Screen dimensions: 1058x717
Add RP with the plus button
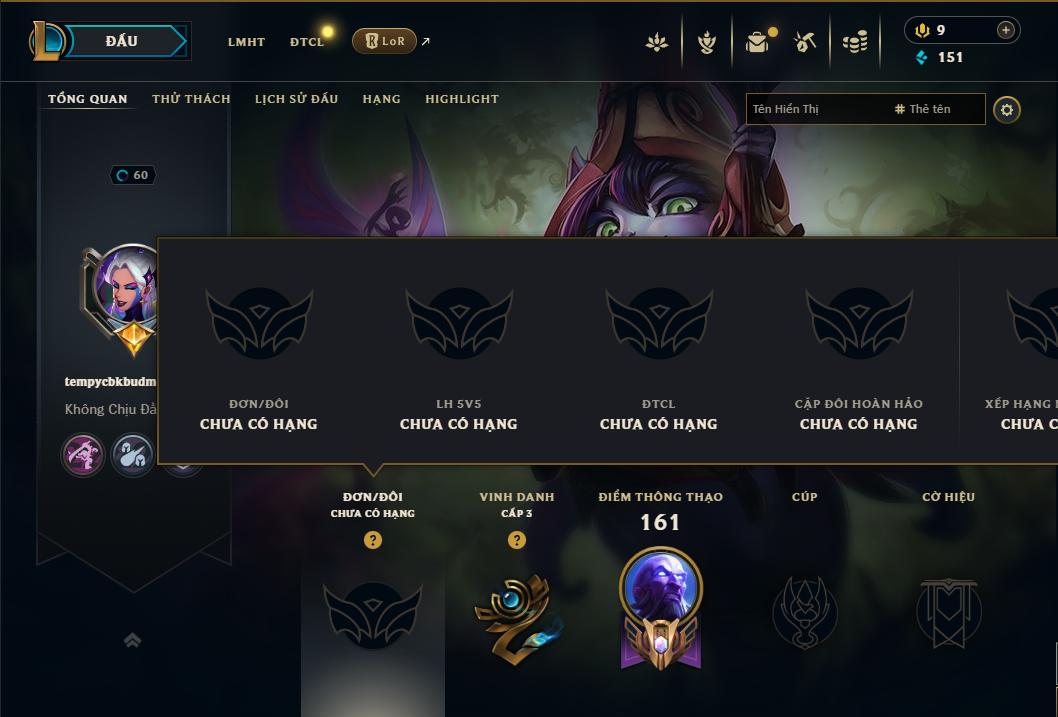click(x=1005, y=30)
